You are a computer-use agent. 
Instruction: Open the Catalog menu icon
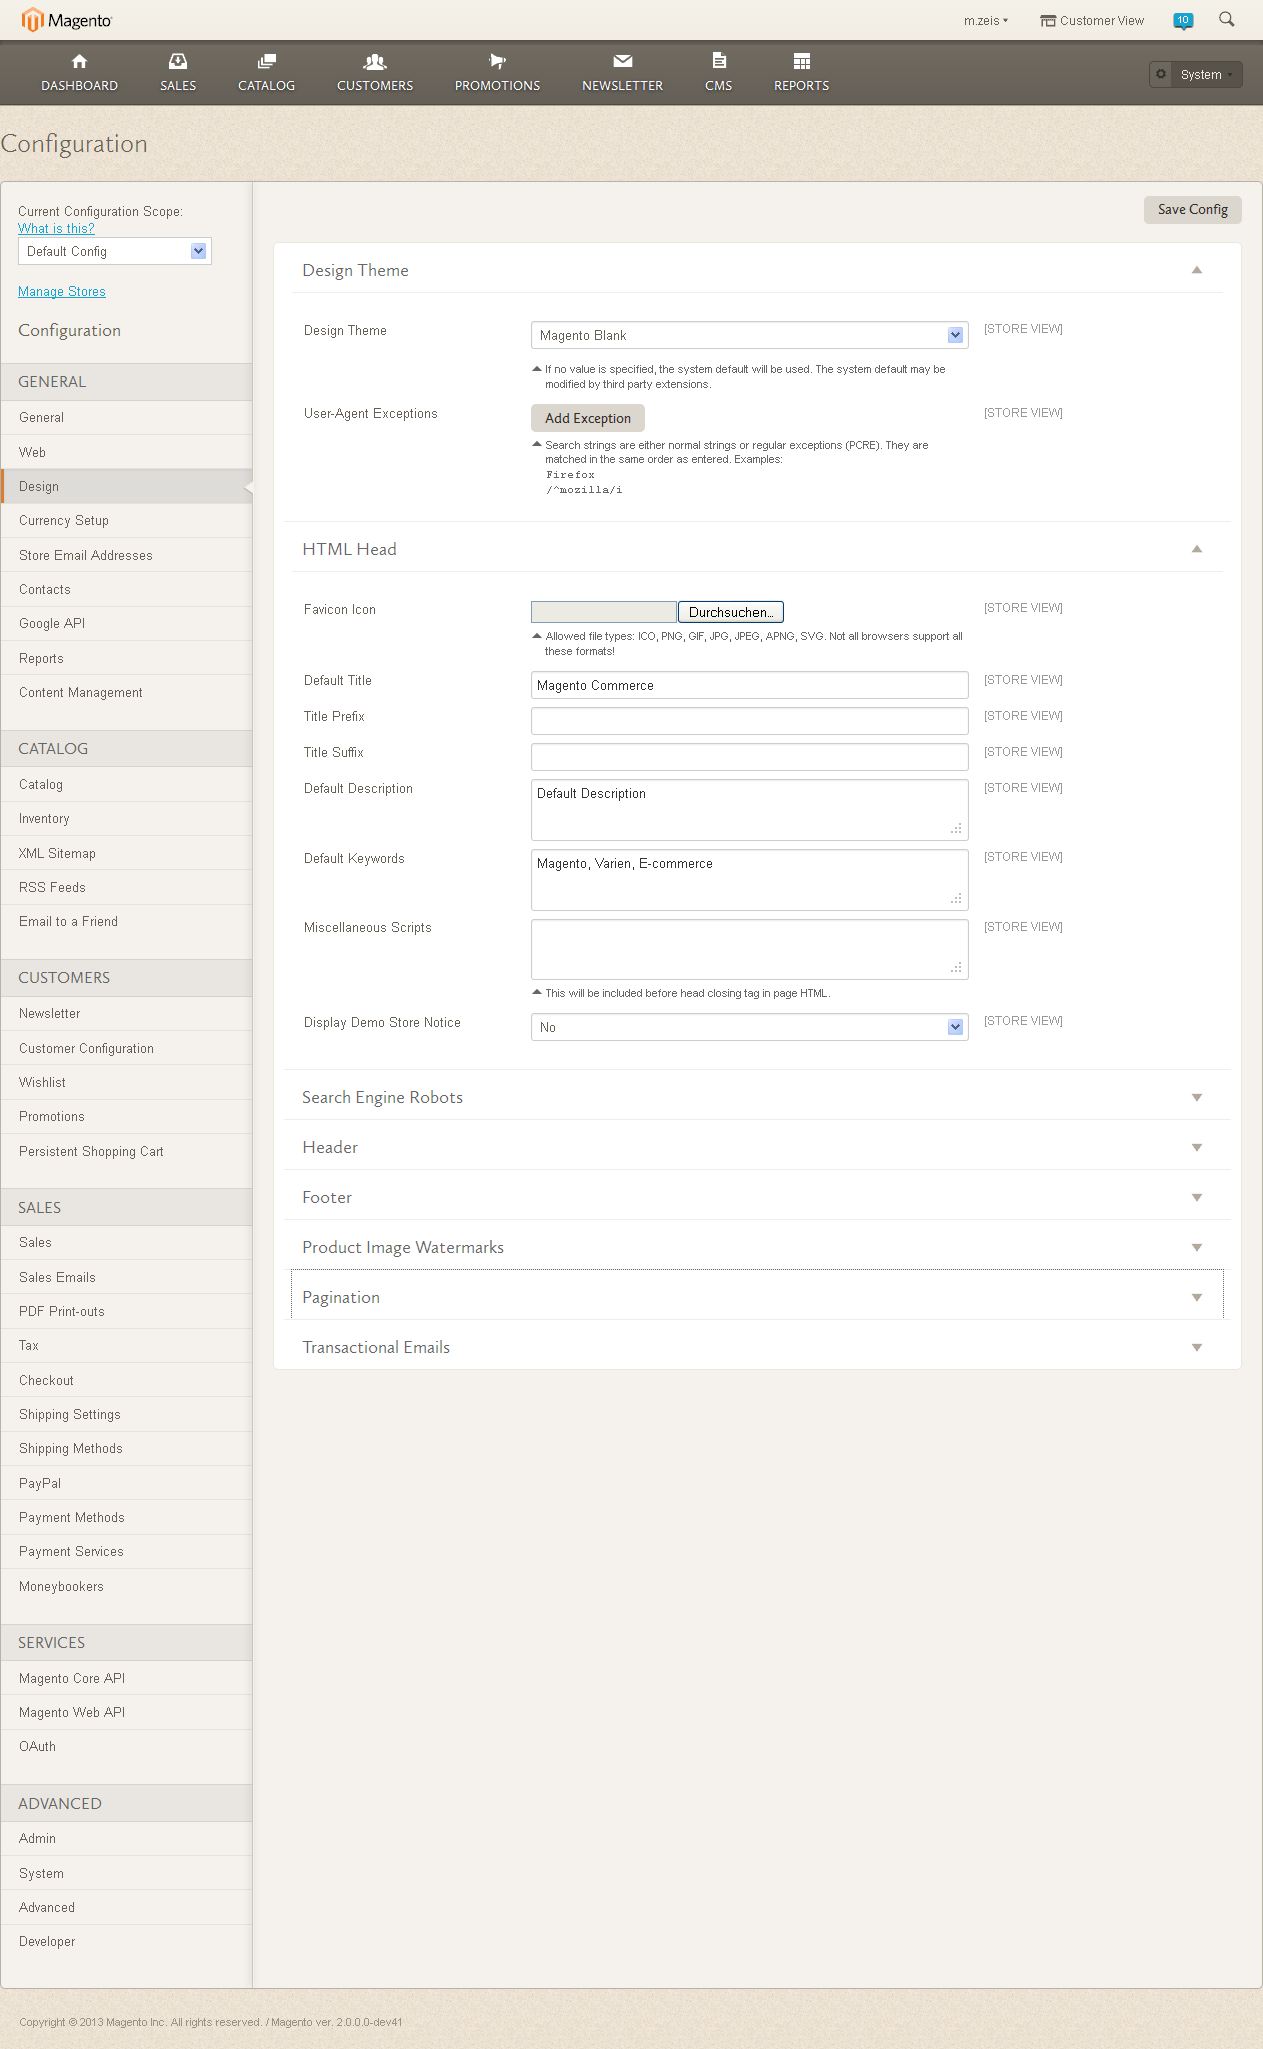[x=266, y=61]
